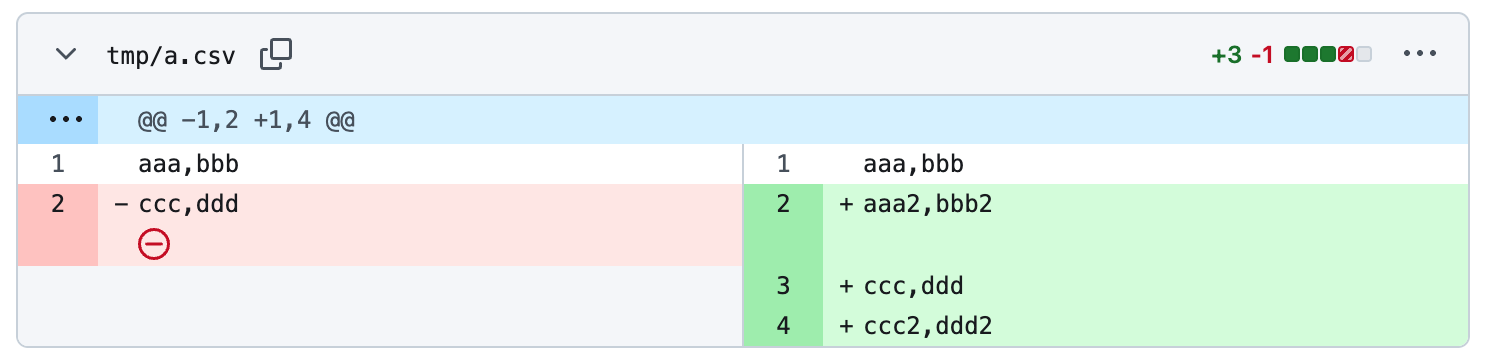This screenshot has width=1490, height=361.
Task: Click the diffstat colored blocks indicator
Action: pos(1328,55)
